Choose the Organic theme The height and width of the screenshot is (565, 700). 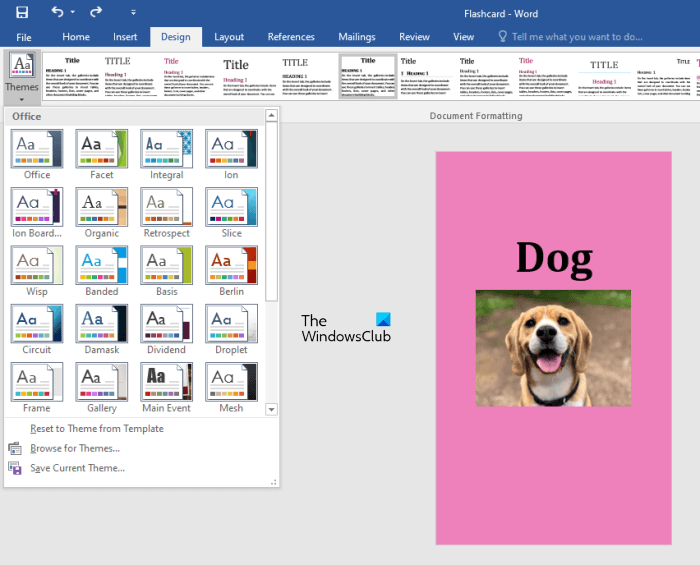click(102, 206)
